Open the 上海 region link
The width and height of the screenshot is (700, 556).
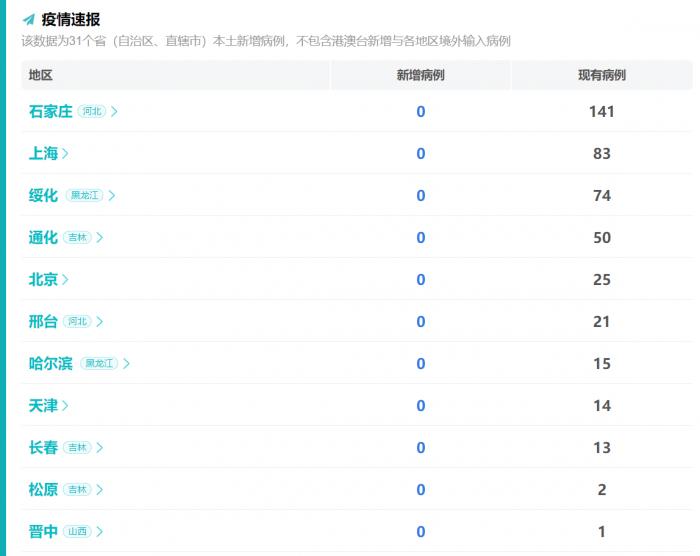pos(43,153)
